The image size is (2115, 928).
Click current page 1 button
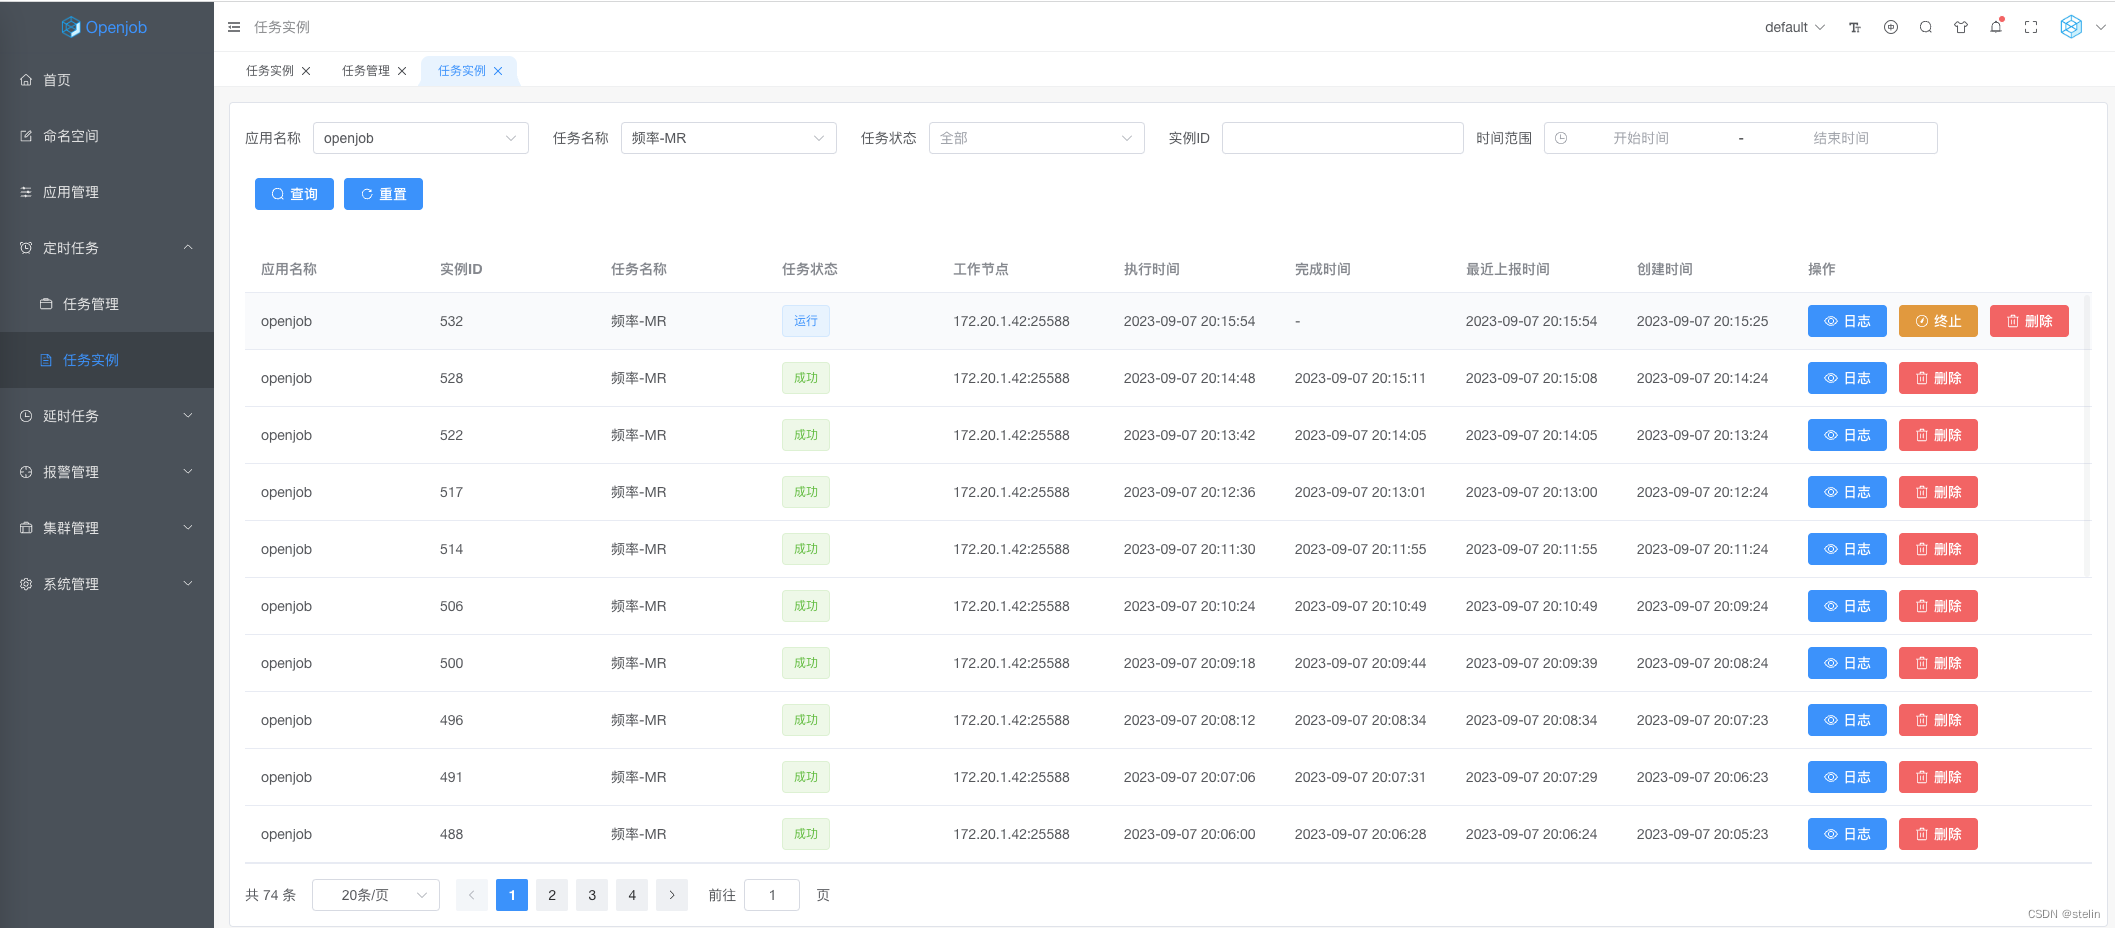(512, 895)
